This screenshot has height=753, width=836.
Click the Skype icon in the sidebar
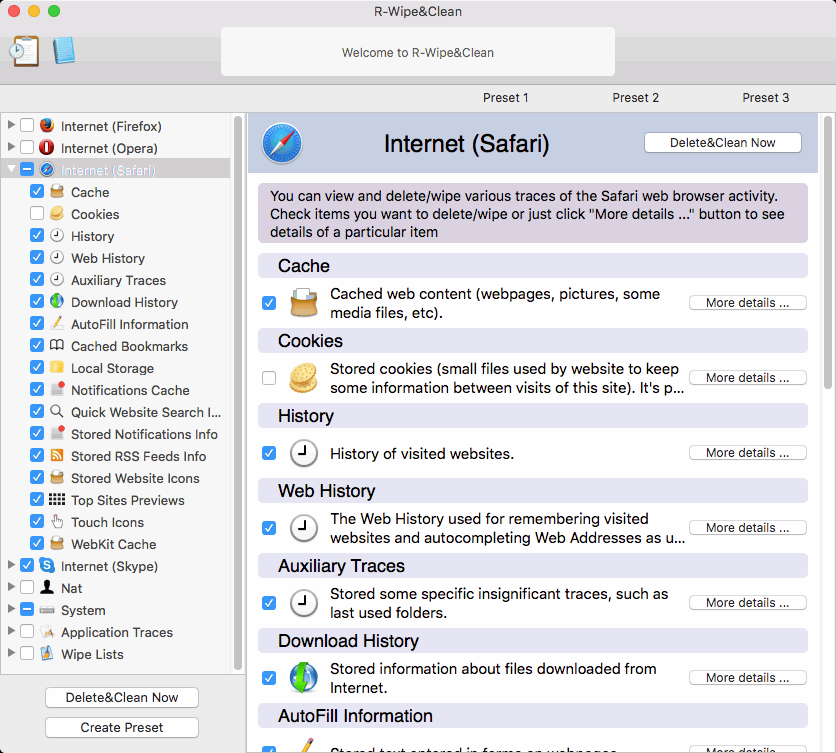pyautogui.click(x=47, y=565)
